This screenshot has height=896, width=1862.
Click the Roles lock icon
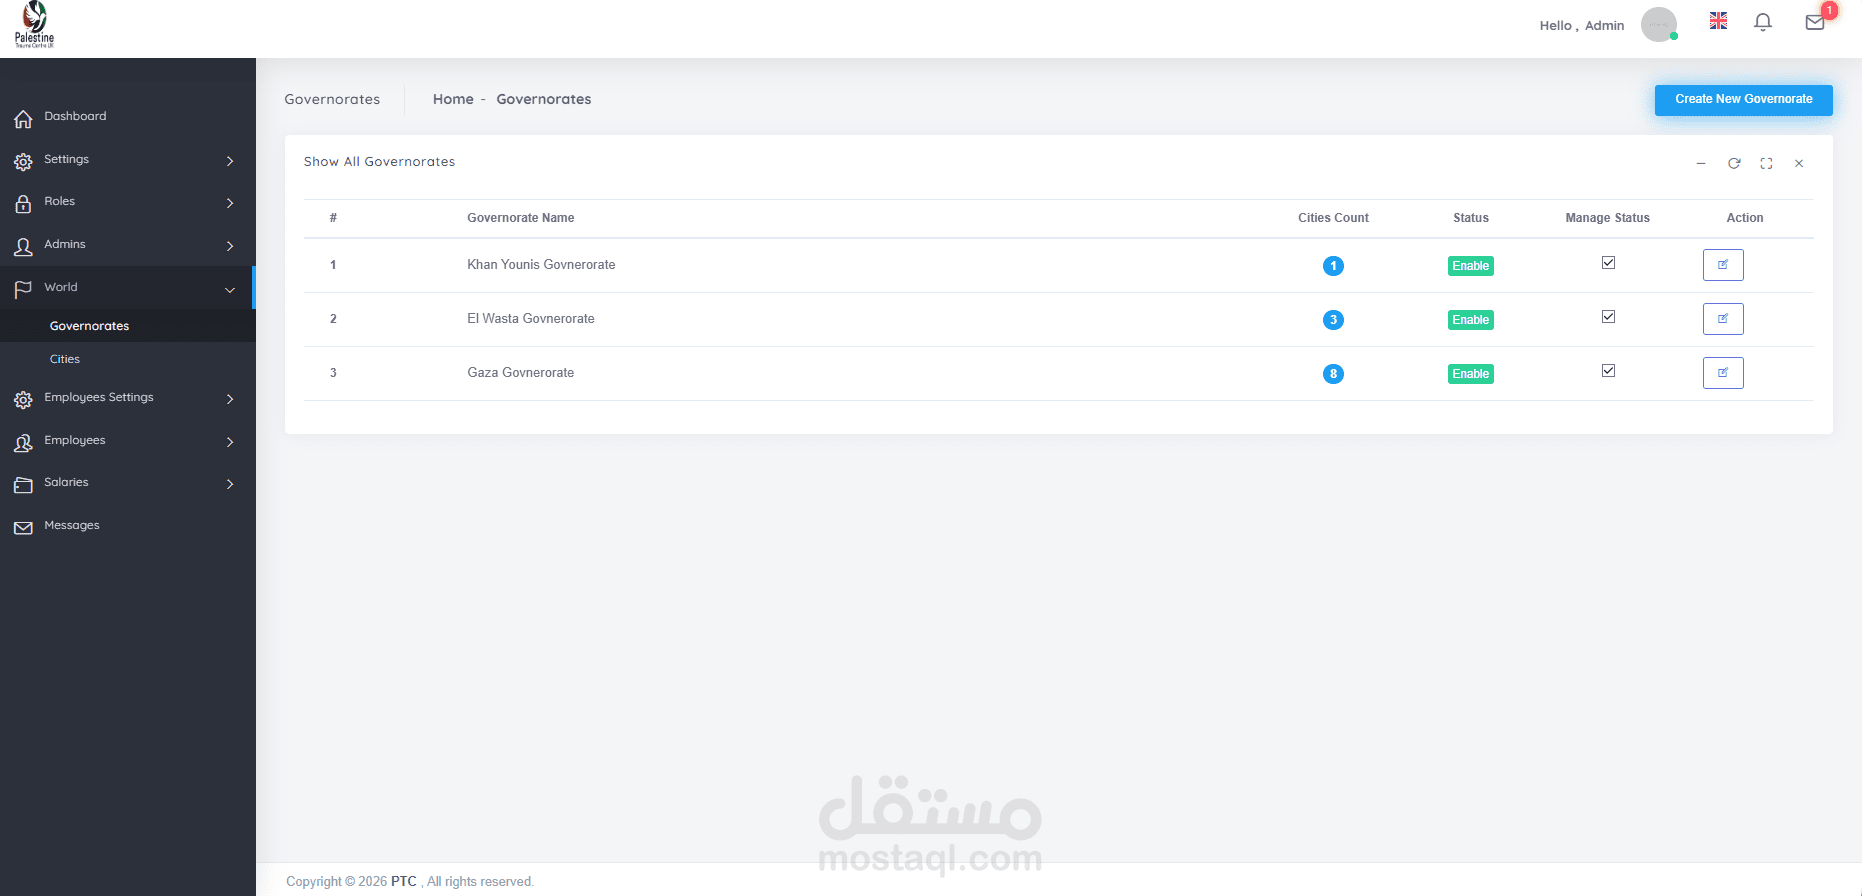point(23,204)
